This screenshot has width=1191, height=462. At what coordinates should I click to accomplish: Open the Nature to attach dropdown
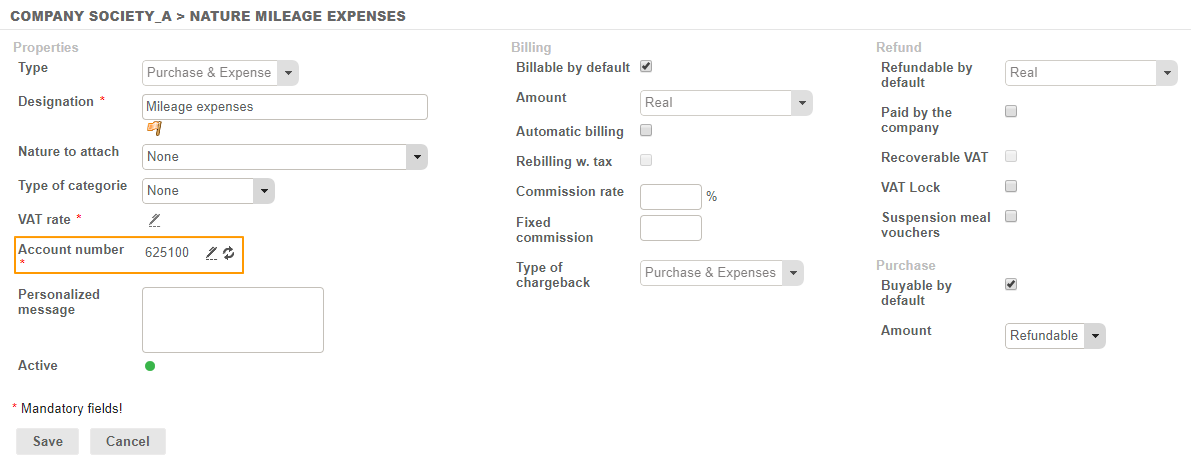285,157
